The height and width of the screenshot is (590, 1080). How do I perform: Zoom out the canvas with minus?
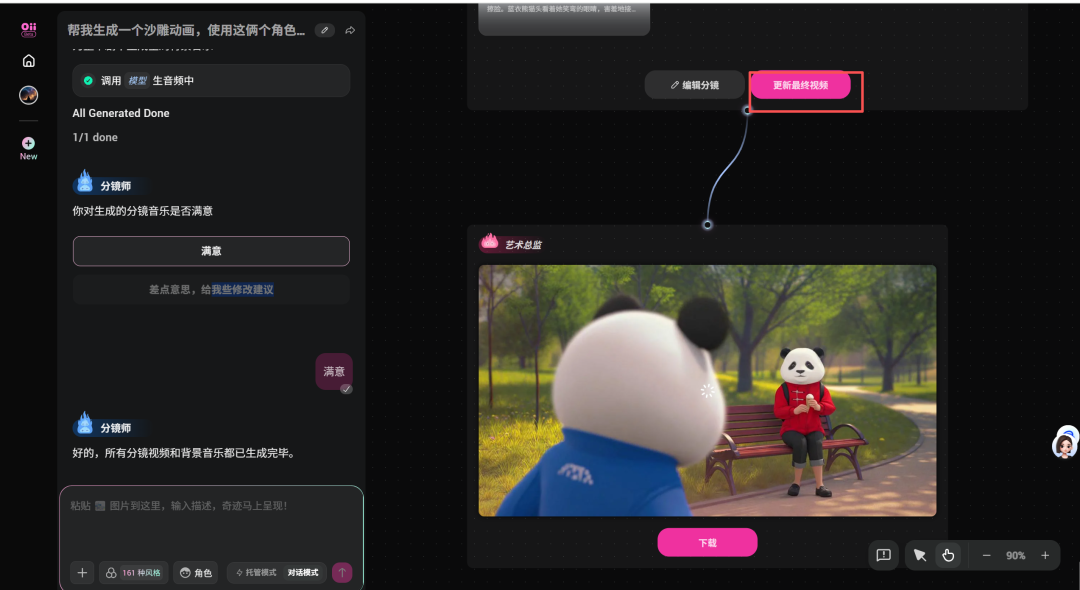[986, 556]
